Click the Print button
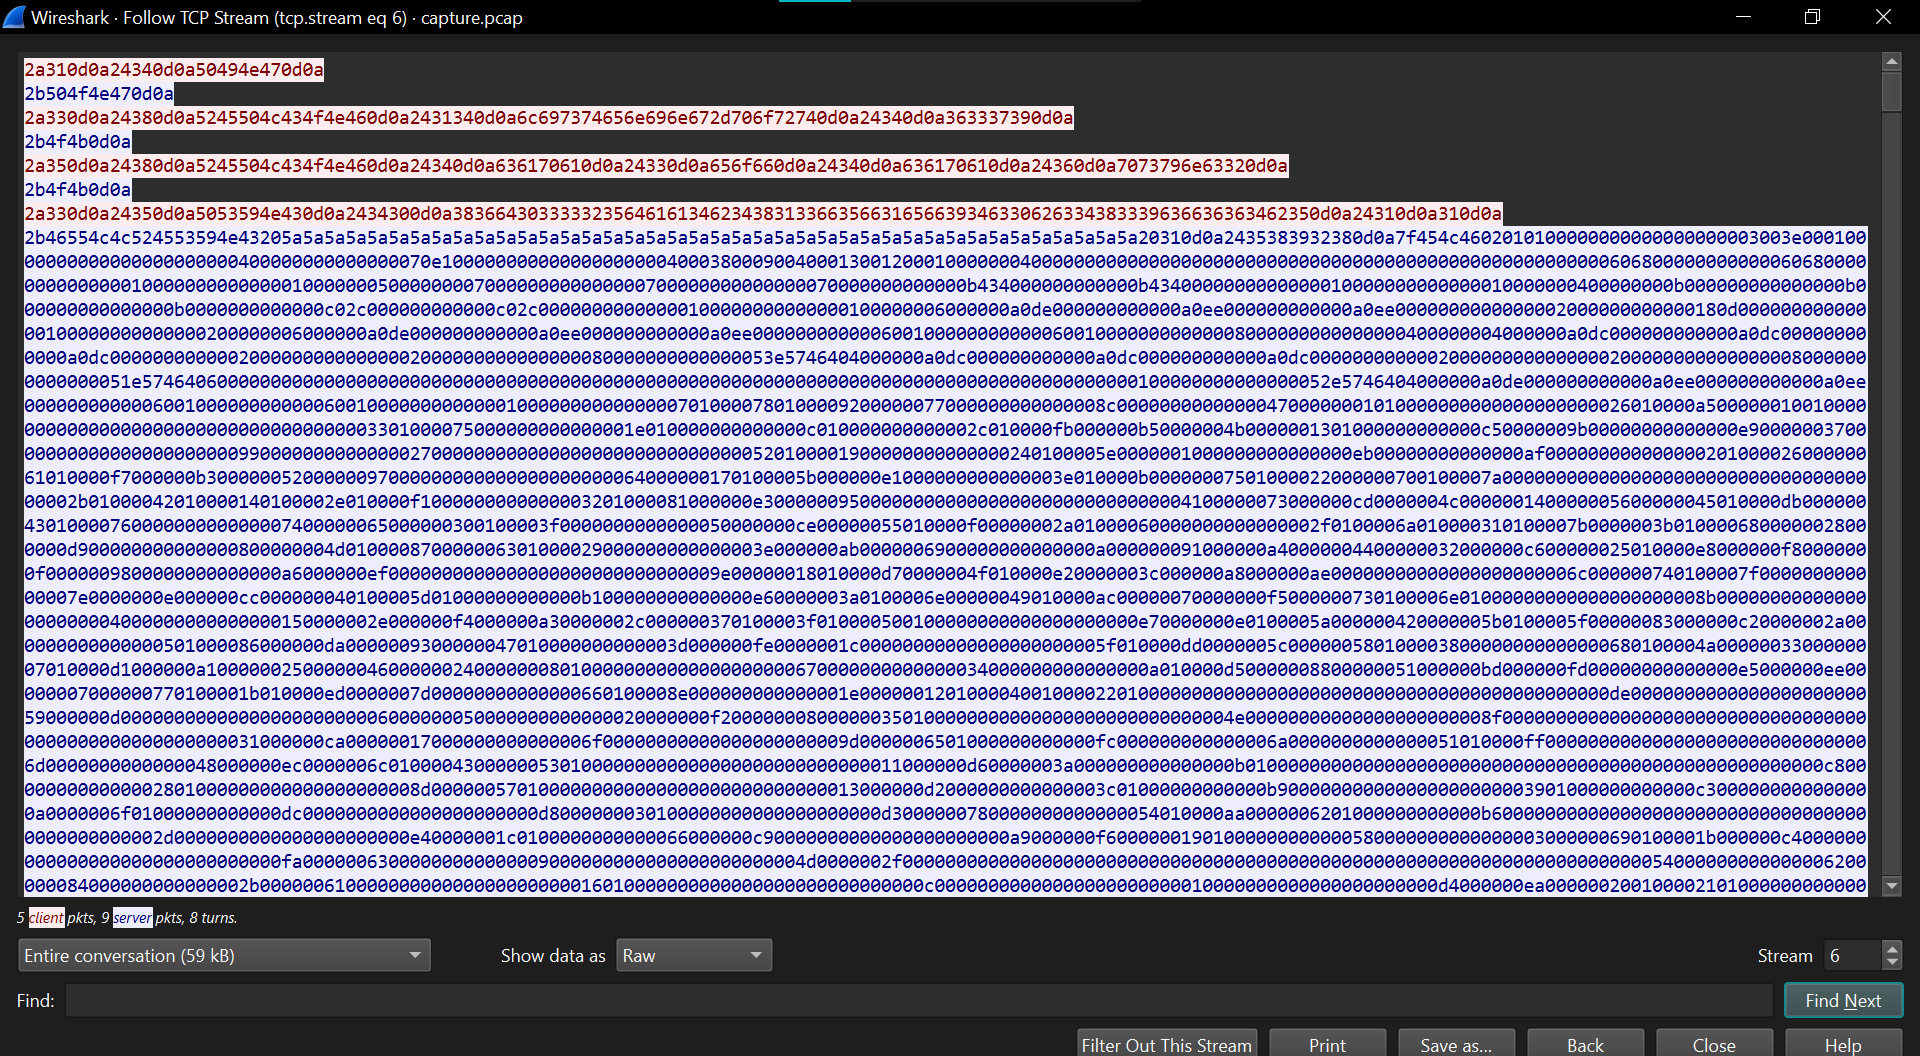 tap(1327, 1044)
